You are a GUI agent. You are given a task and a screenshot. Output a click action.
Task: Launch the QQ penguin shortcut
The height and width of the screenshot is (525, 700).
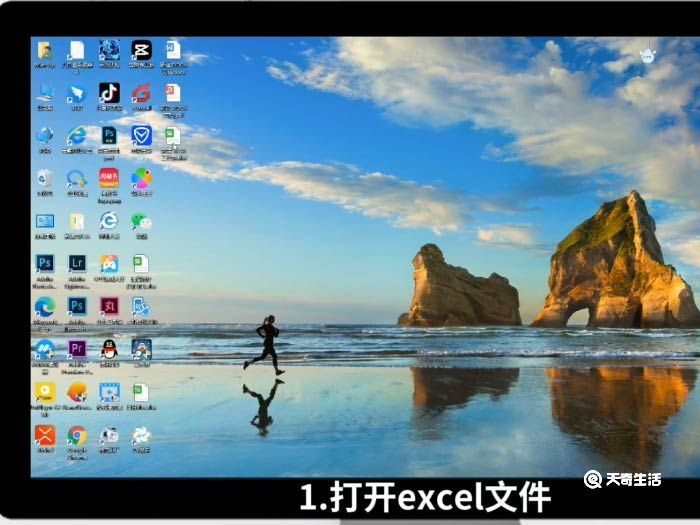[109, 350]
